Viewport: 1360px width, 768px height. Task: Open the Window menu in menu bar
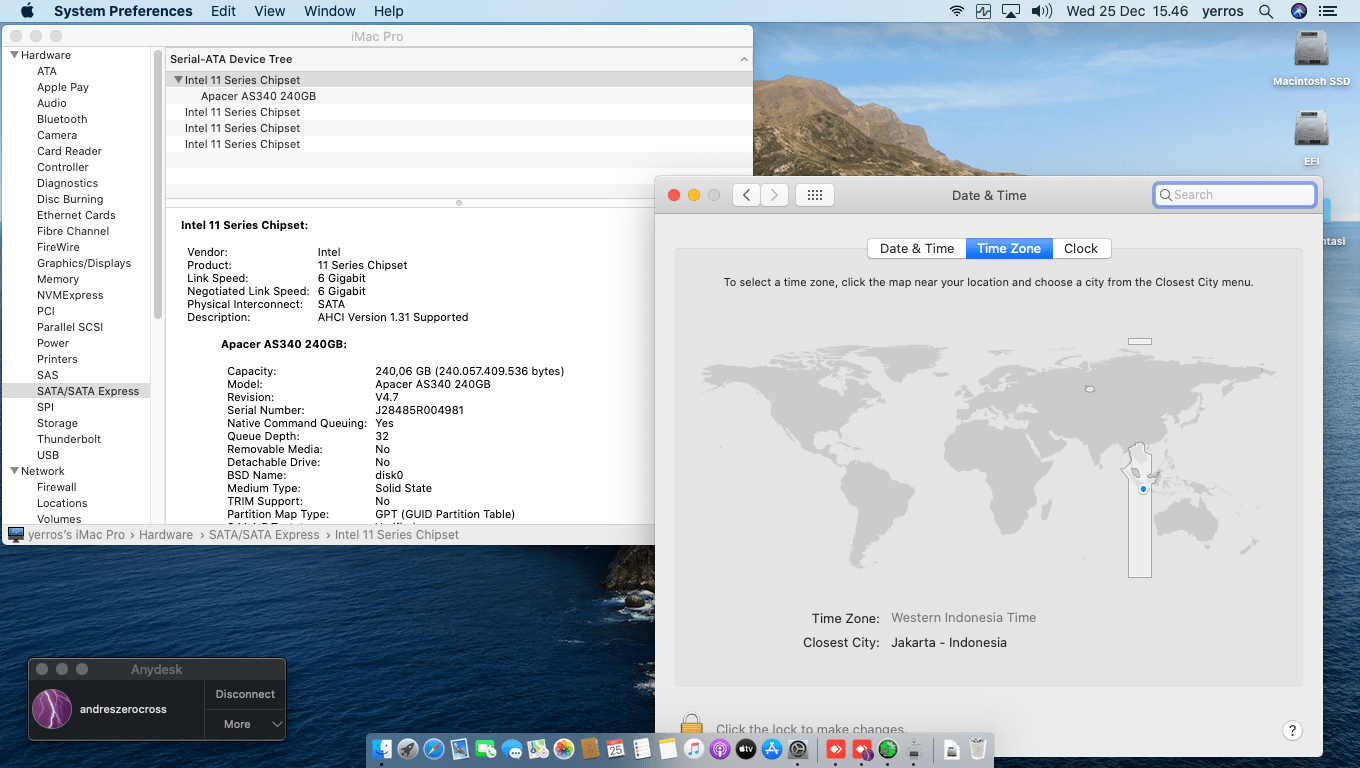coord(329,11)
